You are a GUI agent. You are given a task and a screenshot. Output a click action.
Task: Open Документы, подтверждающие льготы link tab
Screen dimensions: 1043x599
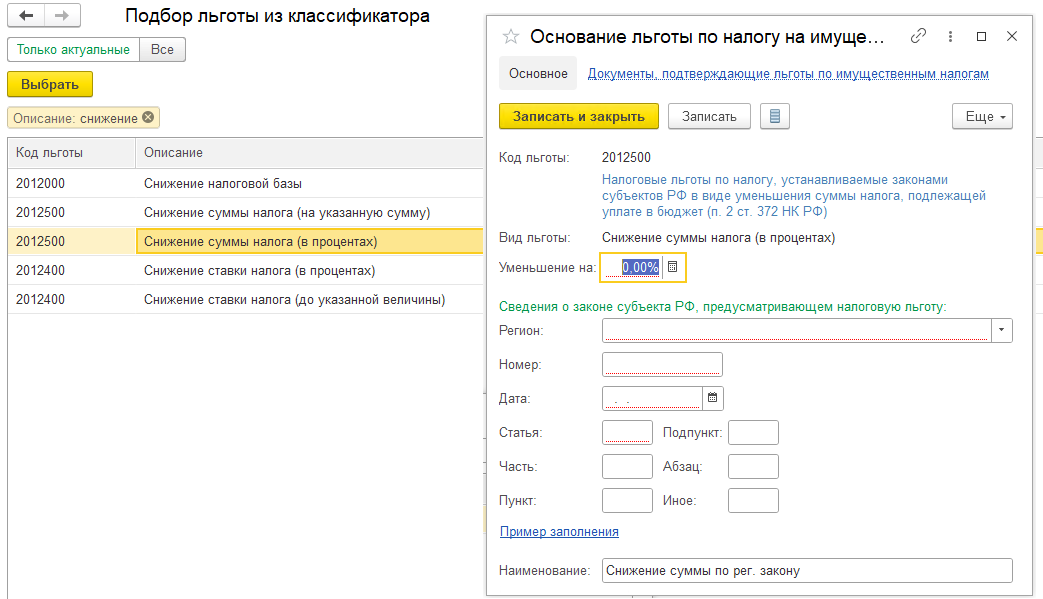click(788, 74)
